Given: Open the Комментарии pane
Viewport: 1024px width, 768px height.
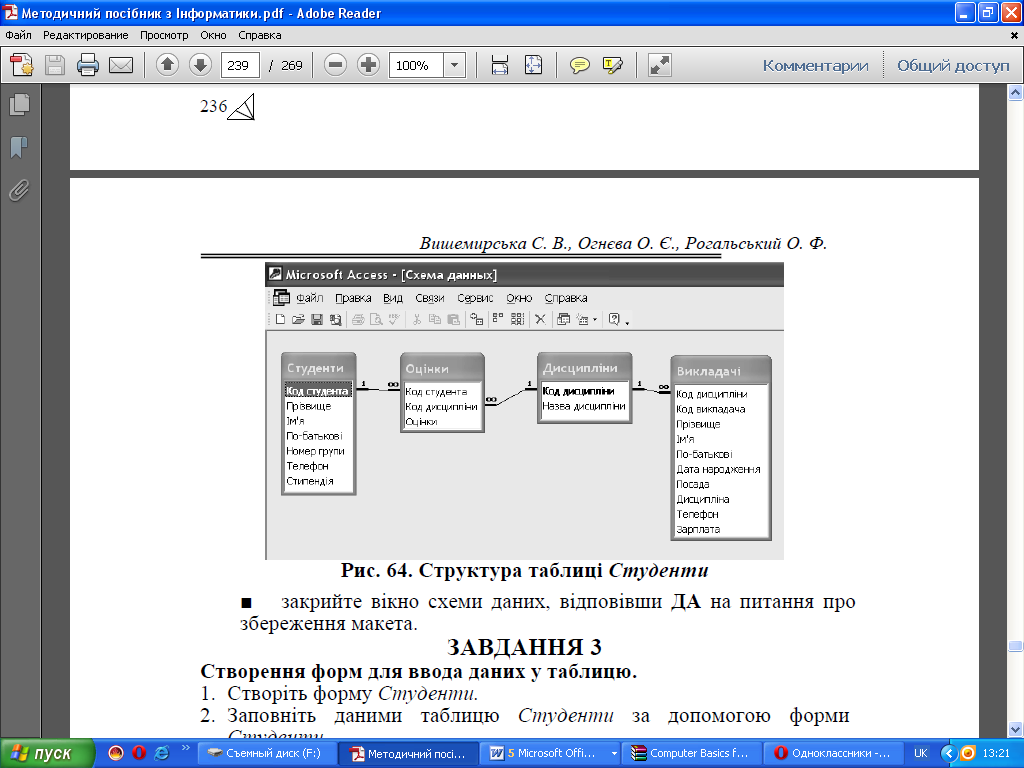Looking at the screenshot, I should point(815,66).
